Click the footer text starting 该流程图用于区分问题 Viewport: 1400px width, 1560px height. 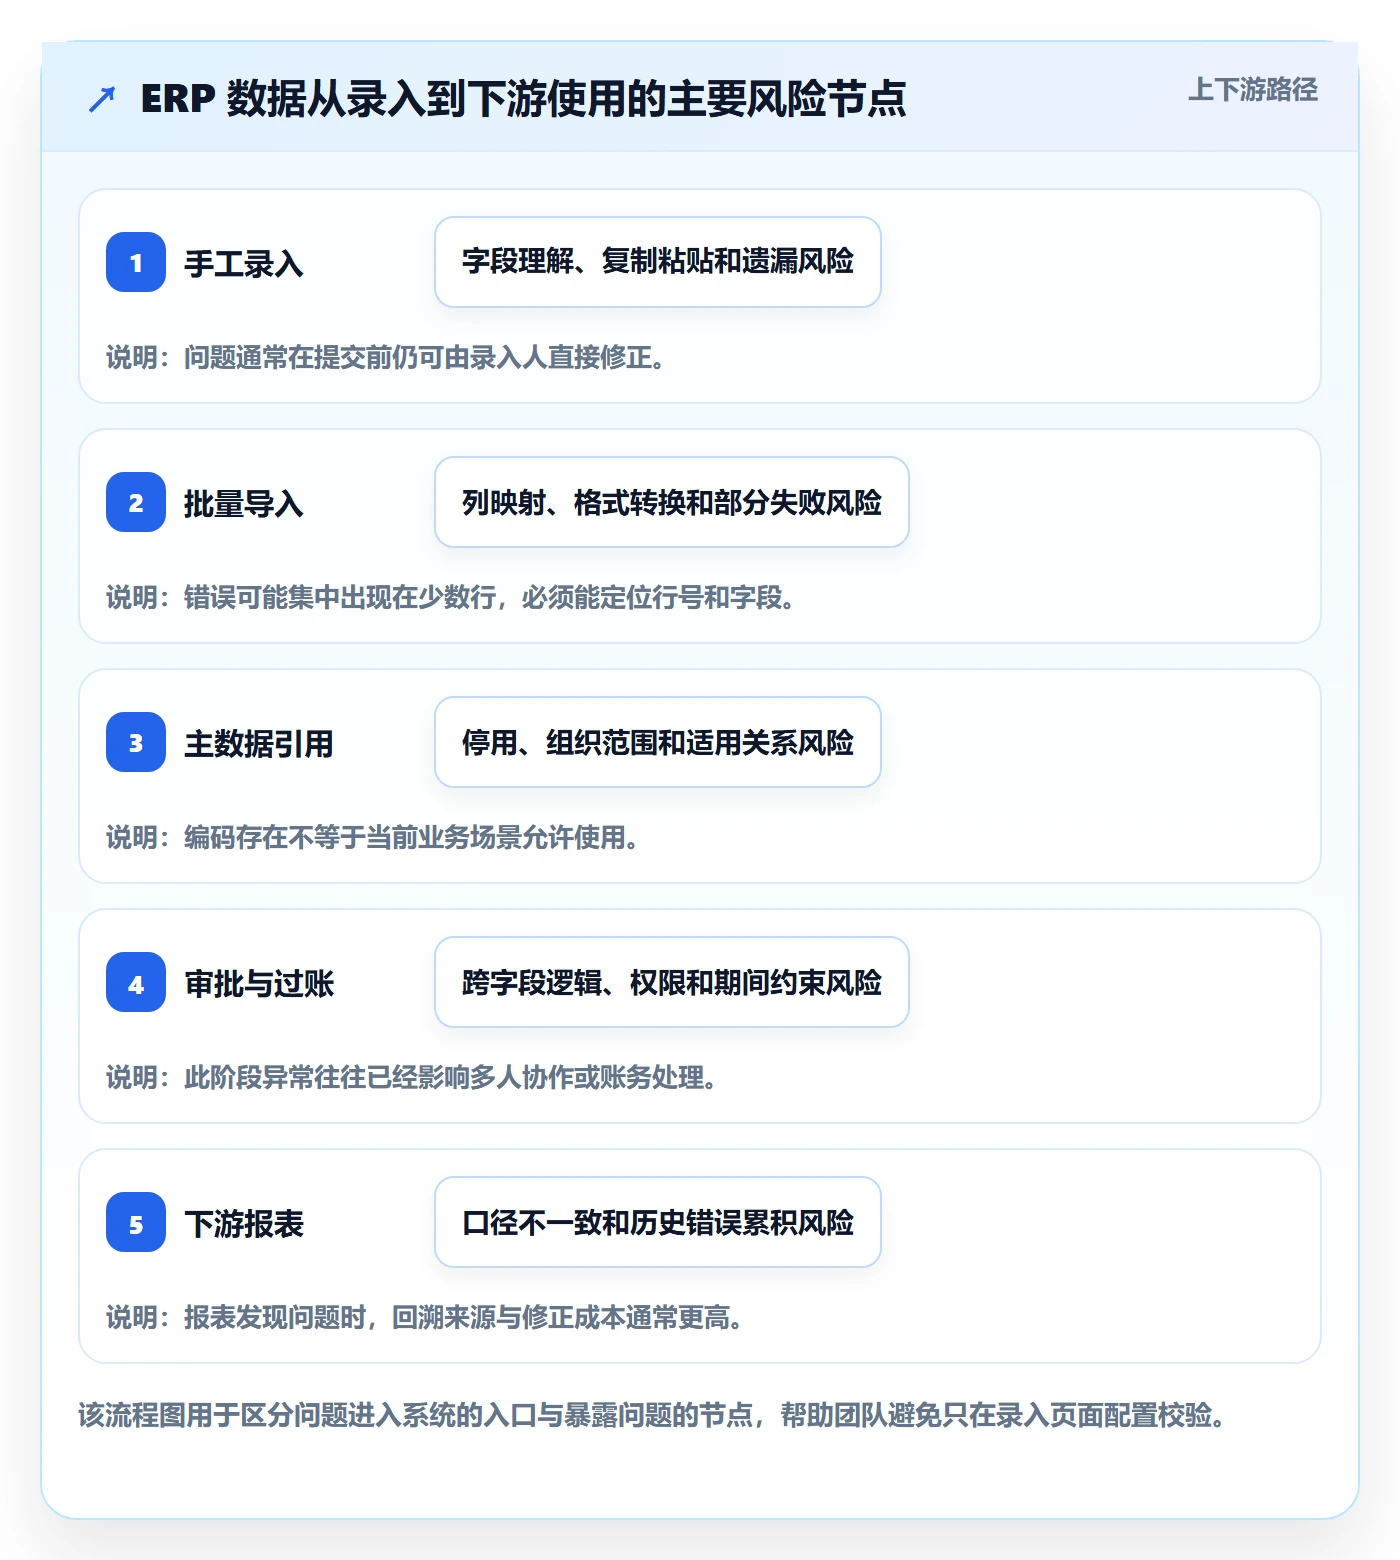[x=652, y=1415]
